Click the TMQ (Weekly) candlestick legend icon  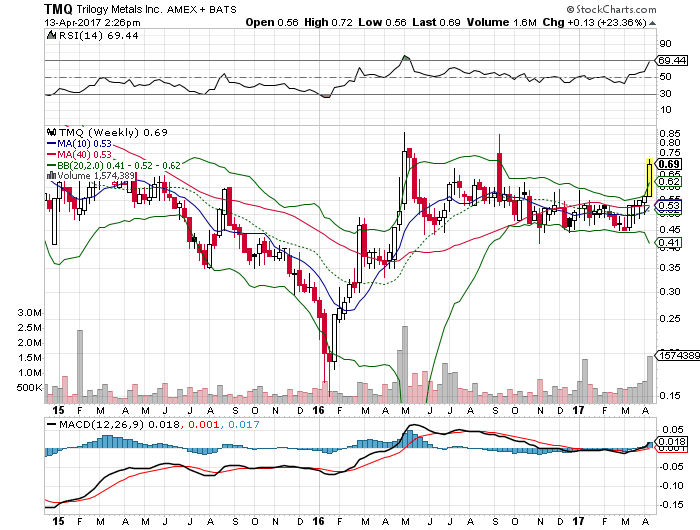(x=51, y=131)
